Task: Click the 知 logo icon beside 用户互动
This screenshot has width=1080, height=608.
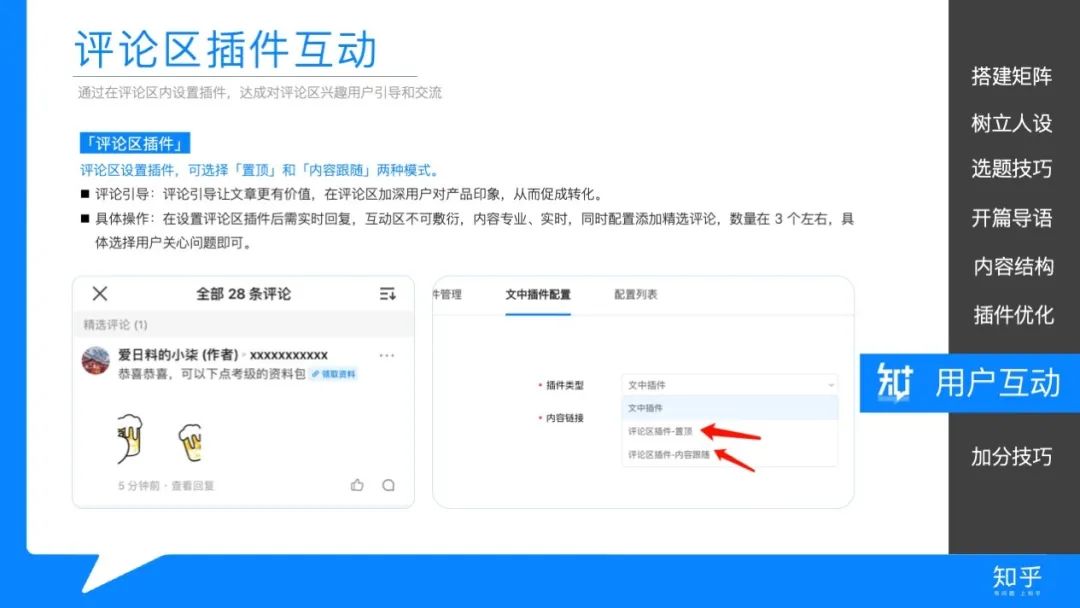Action: click(x=894, y=382)
